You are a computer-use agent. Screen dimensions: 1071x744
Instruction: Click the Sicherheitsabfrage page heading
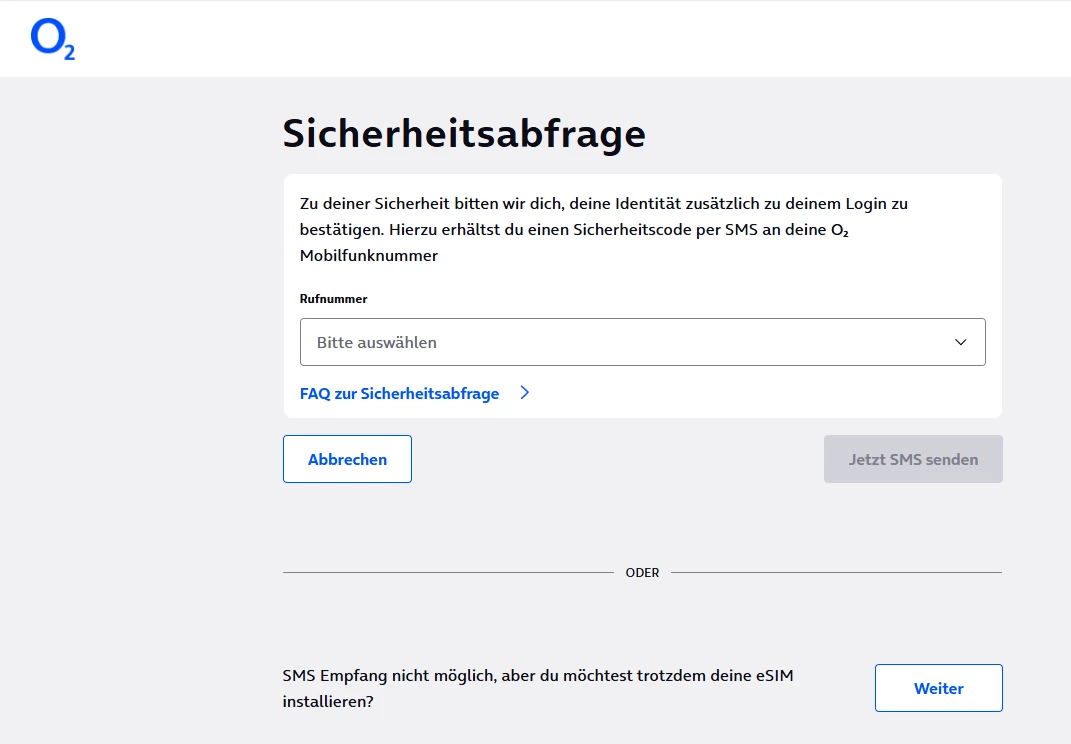[x=464, y=134]
